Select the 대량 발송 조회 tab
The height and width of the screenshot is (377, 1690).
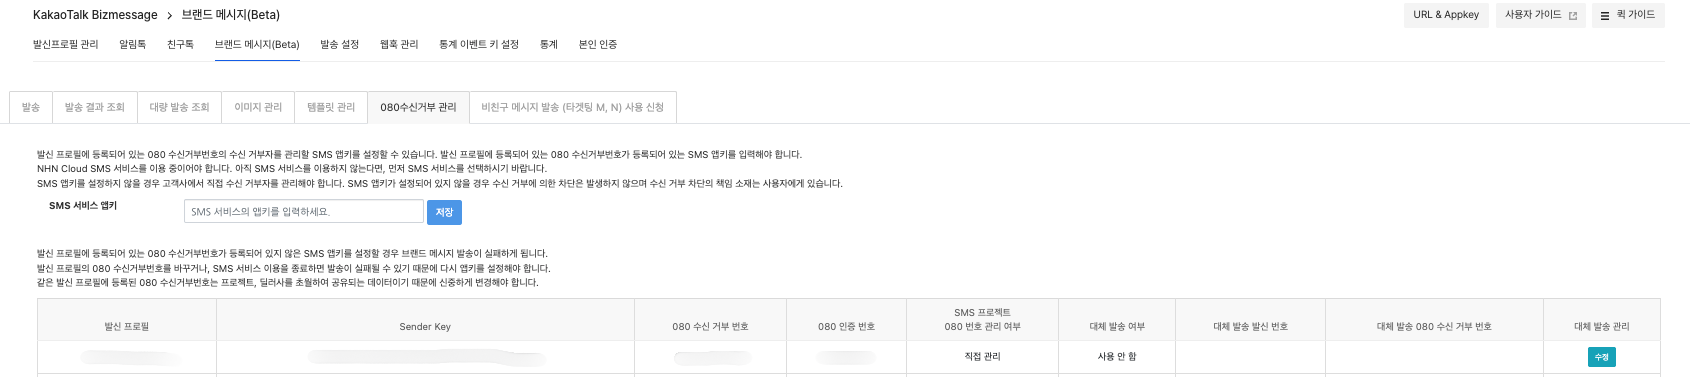(x=180, y=107)
